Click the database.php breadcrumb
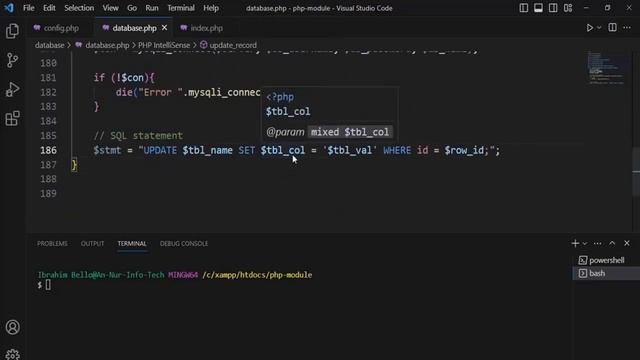The height and width of the screenshot is (360, 640). (107, 45)
